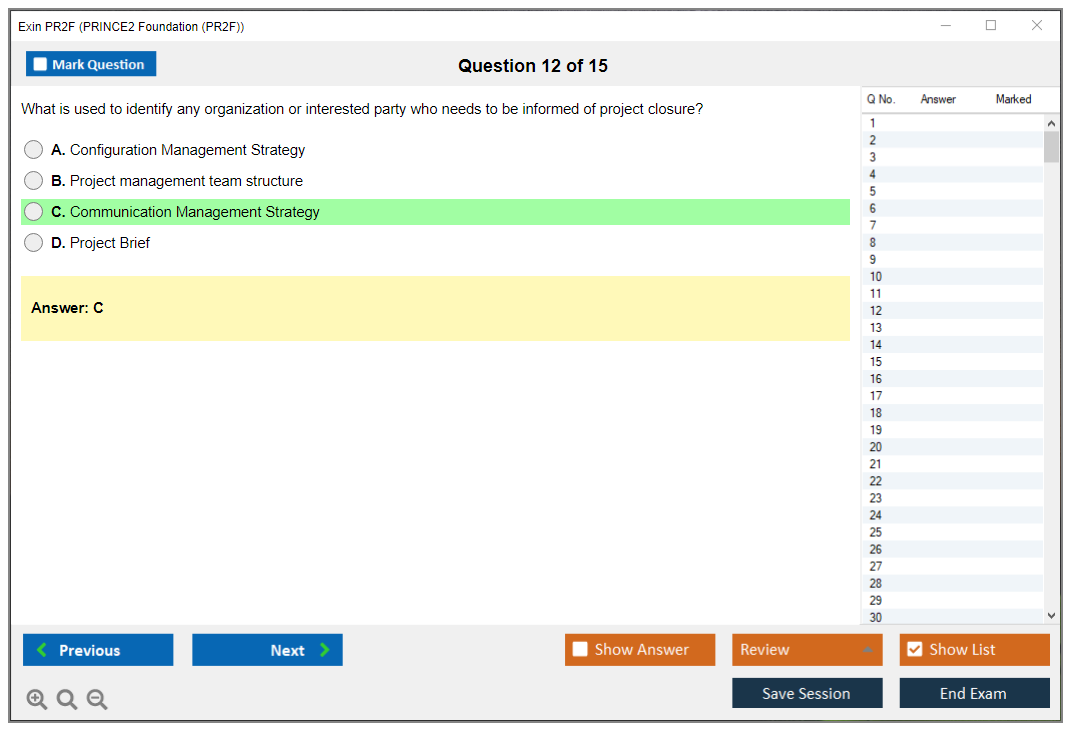The image size is (1075, 735).
Task: Select option B Project management team structure
Action: click(34, 181)
